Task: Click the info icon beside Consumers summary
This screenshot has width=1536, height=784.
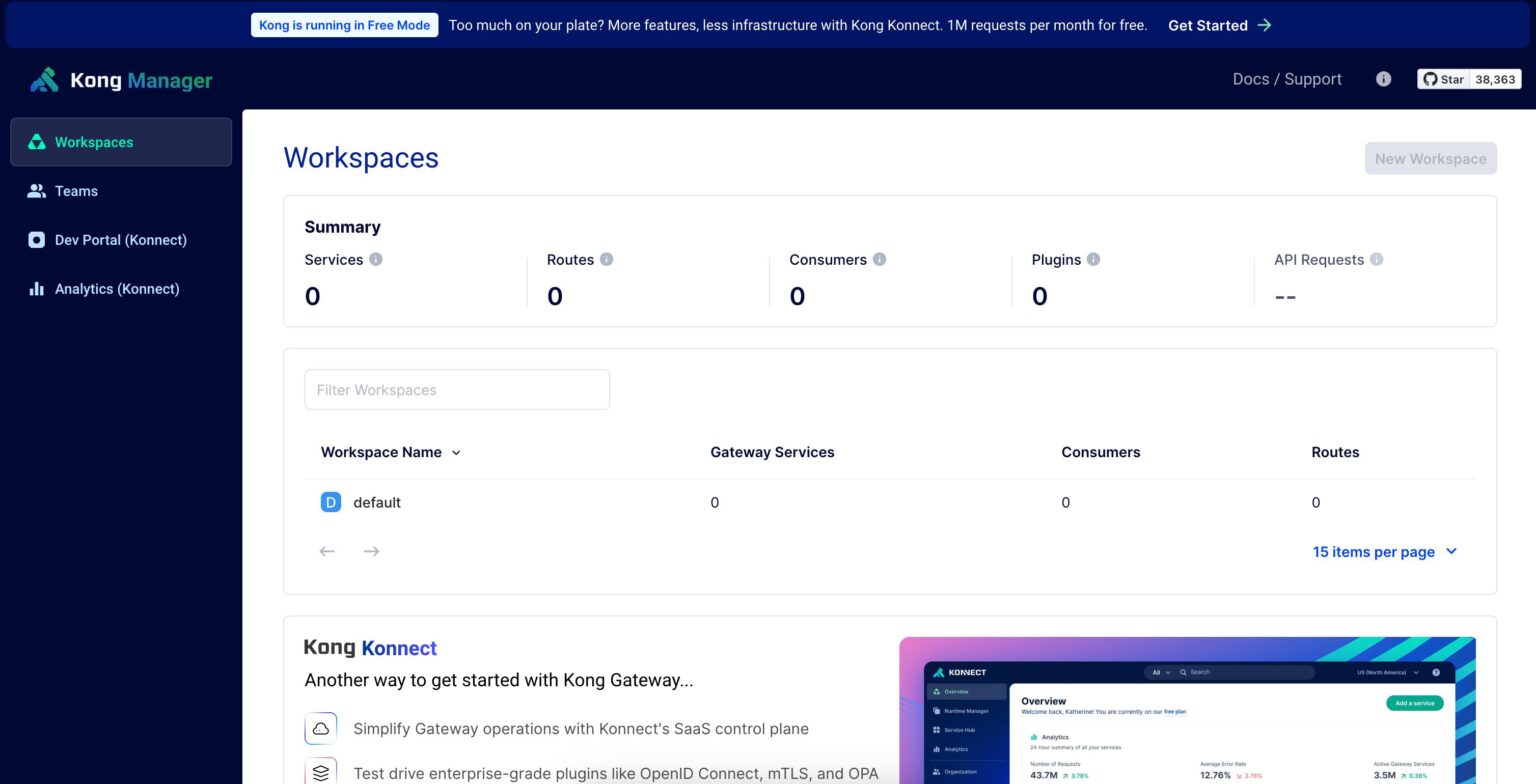Action: [879, 259]
